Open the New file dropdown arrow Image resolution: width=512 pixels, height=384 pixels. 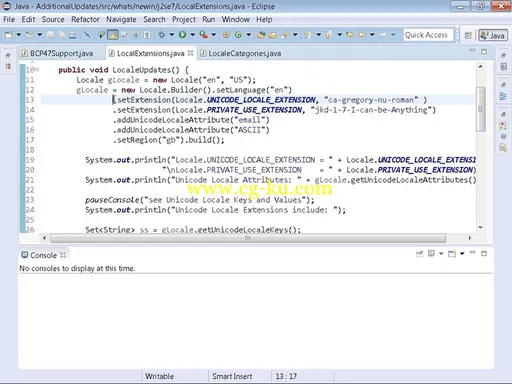point(19,35)
